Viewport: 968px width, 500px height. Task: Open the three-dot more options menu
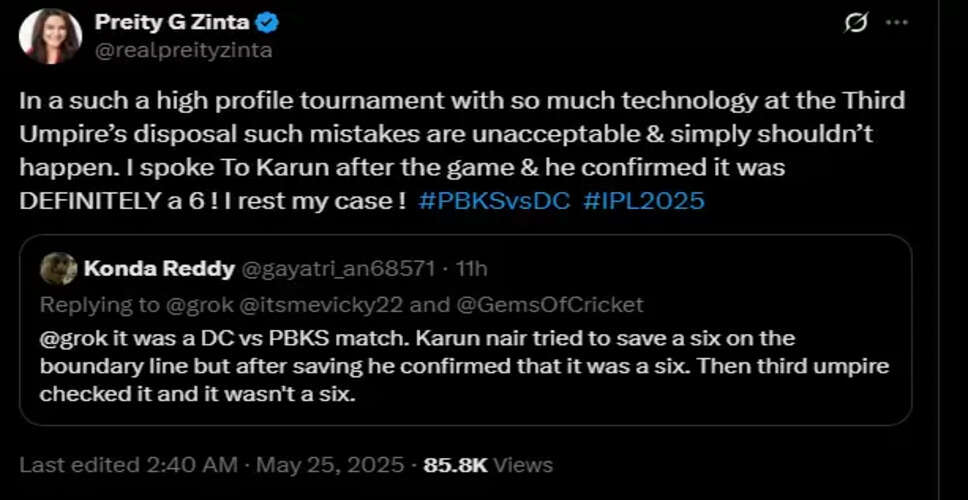tap(897, 22)
